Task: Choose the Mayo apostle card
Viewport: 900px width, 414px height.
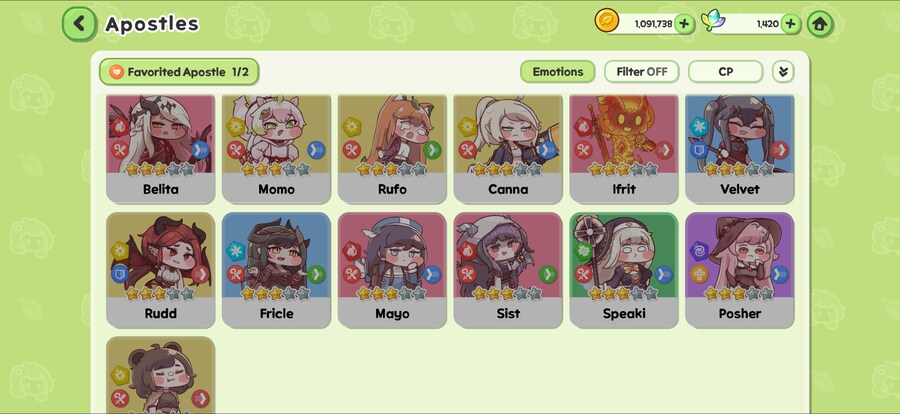Action: pyautogui.click(x=392, y=270)
